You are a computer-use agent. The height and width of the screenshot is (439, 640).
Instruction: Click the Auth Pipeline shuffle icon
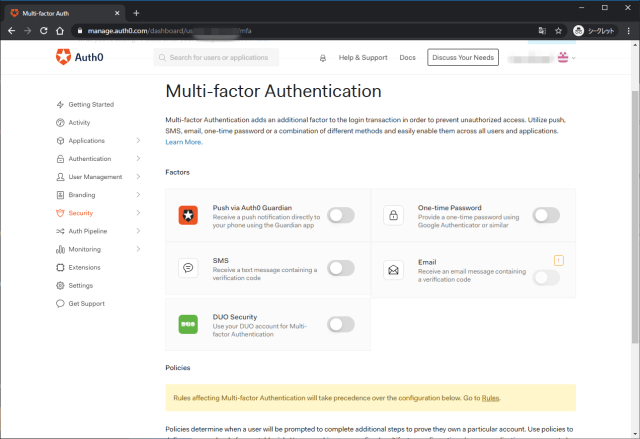pyautogui.click(x=60, y=231)
